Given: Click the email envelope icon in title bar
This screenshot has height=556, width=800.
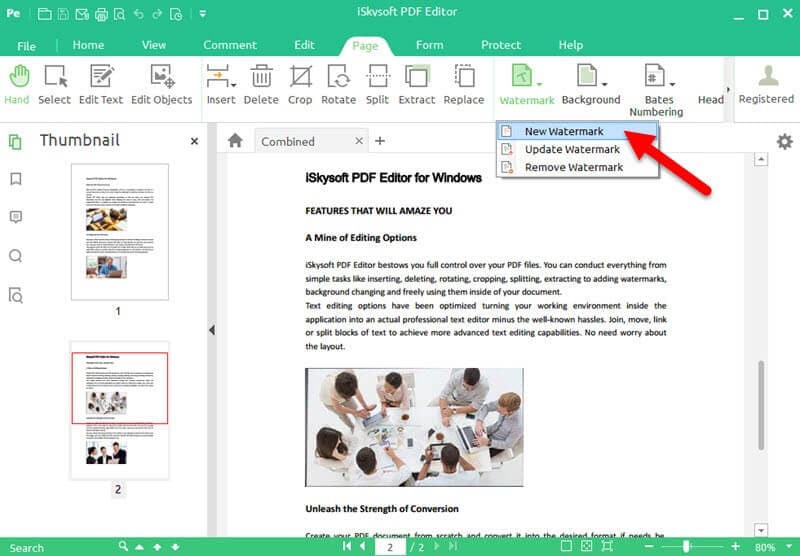Looking at the screenshot, I should [x=82, y=14].
